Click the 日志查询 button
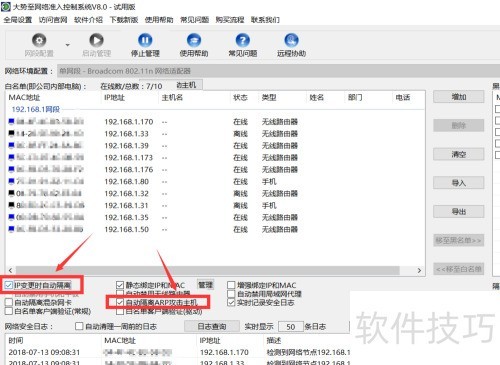Screen dimensions: 500x365 [212, 327]
